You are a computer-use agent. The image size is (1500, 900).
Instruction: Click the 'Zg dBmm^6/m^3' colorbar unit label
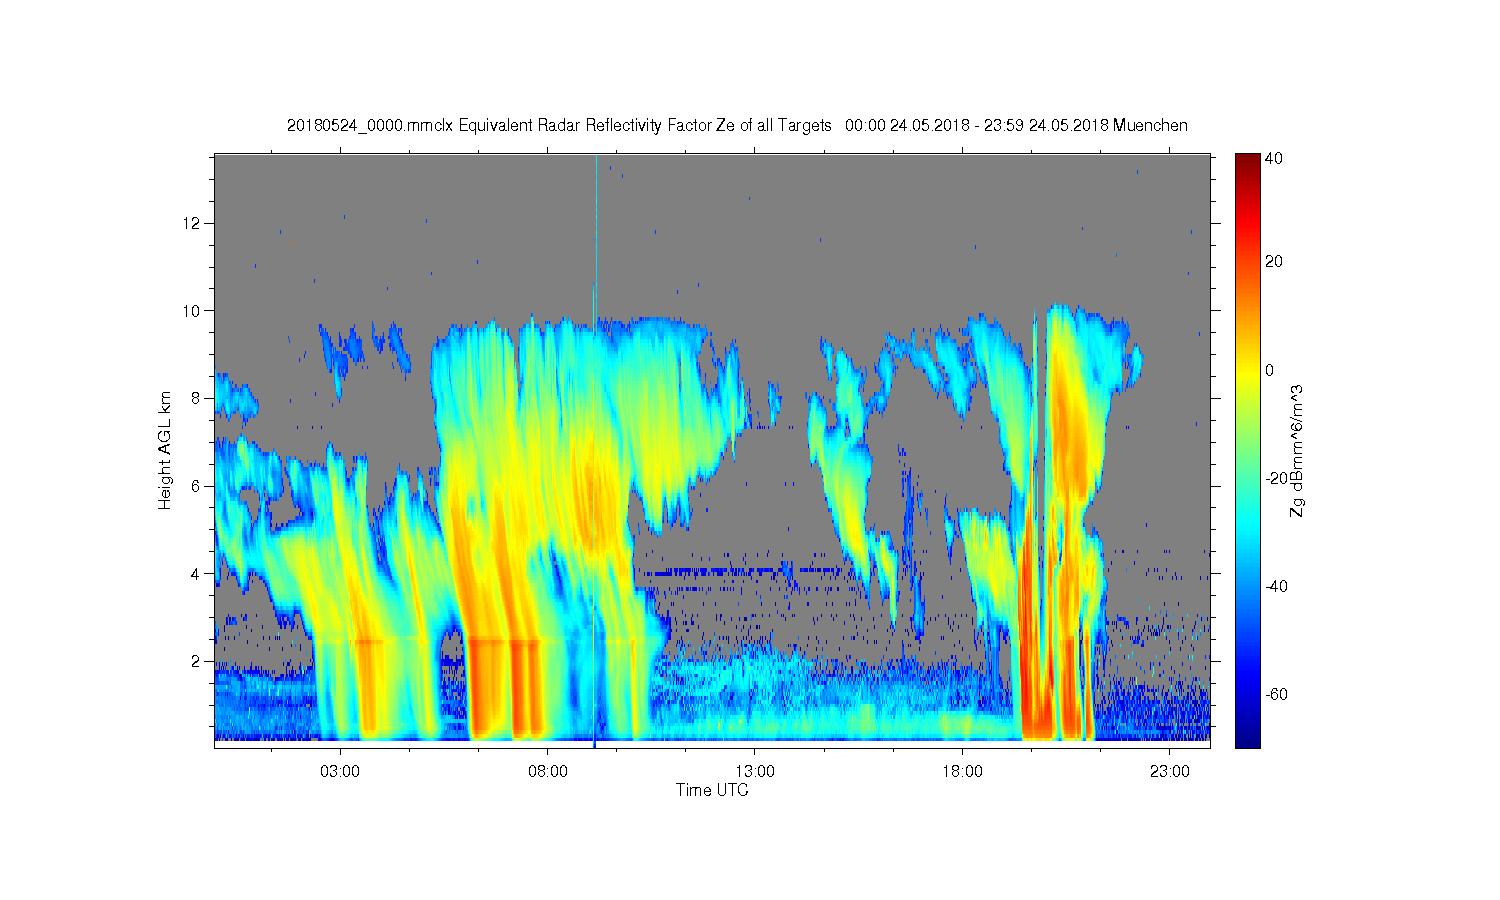[x=1297, y=452]
